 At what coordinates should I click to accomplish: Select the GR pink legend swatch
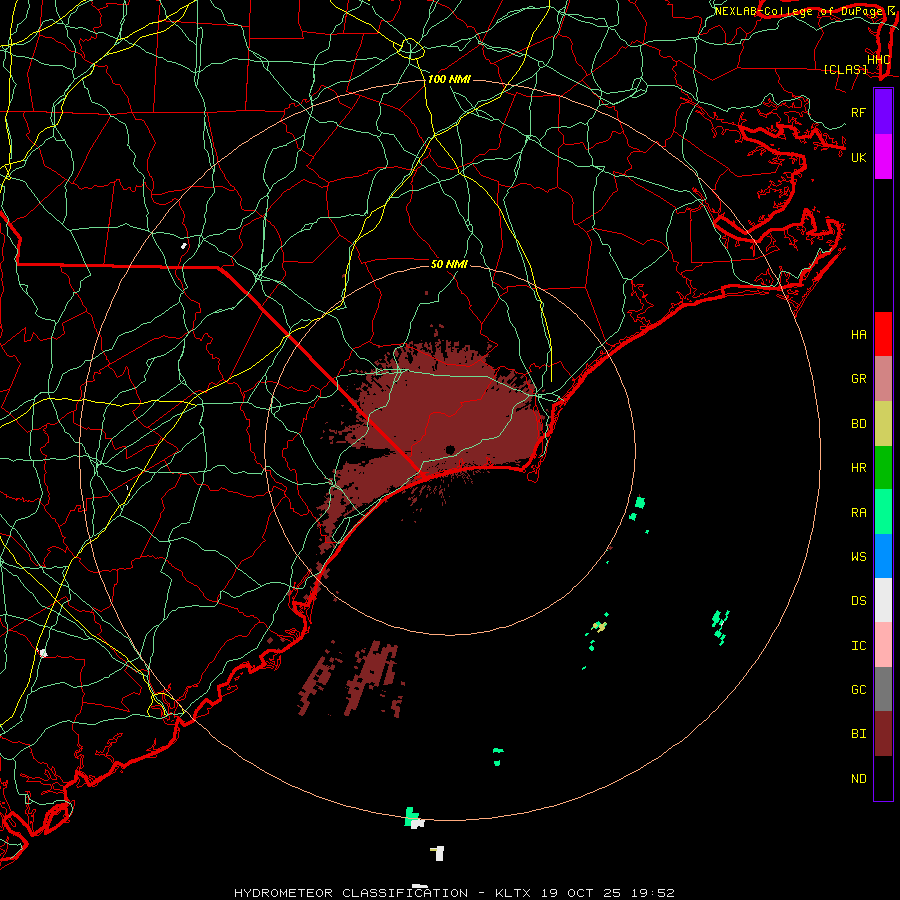tap(883, 379)
